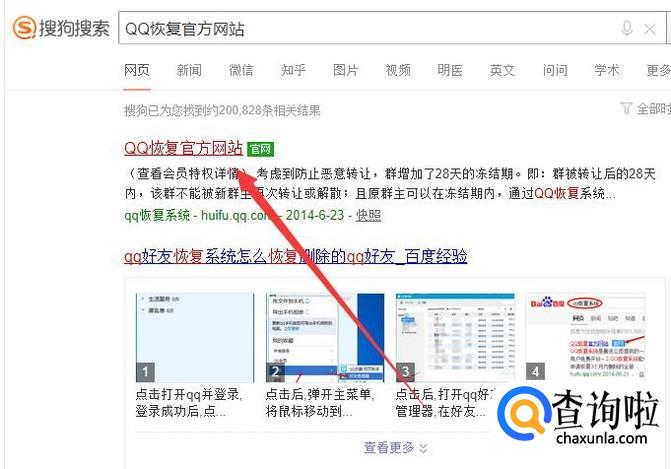This screenshot has height=469, width=671.
Task: Click the green 官网 badge
Action: click(261, 149)
